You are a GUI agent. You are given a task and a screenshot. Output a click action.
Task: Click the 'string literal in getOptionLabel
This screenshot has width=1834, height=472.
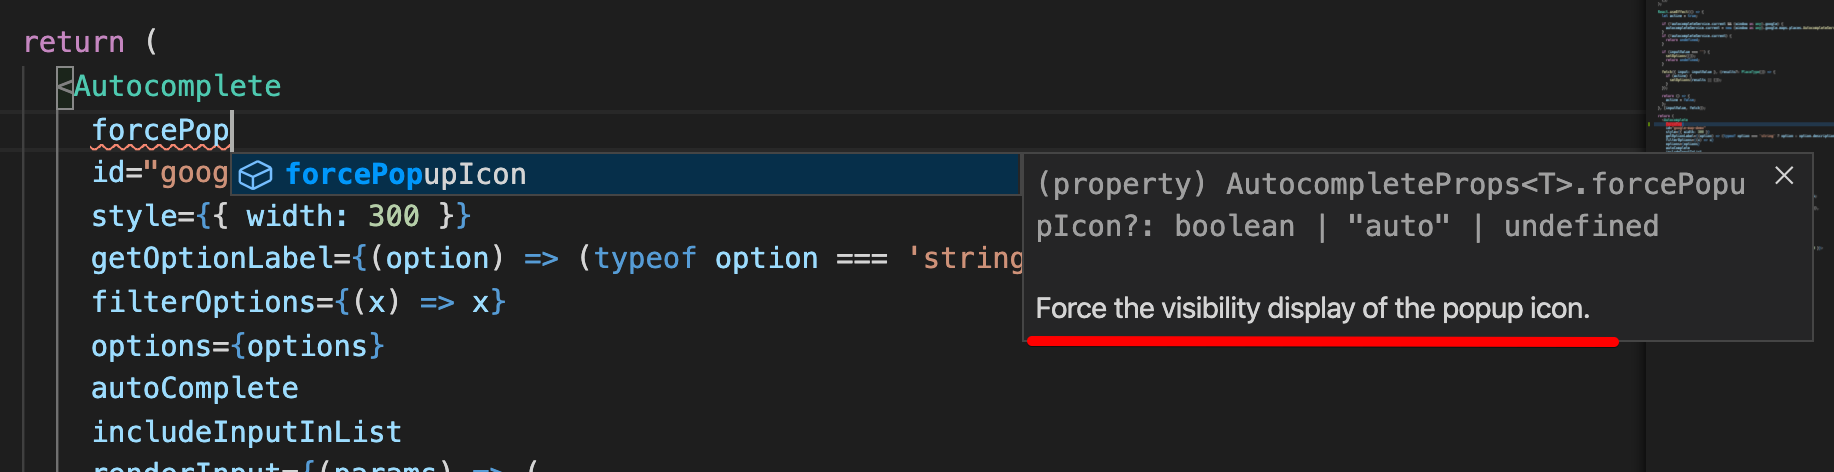966,259
